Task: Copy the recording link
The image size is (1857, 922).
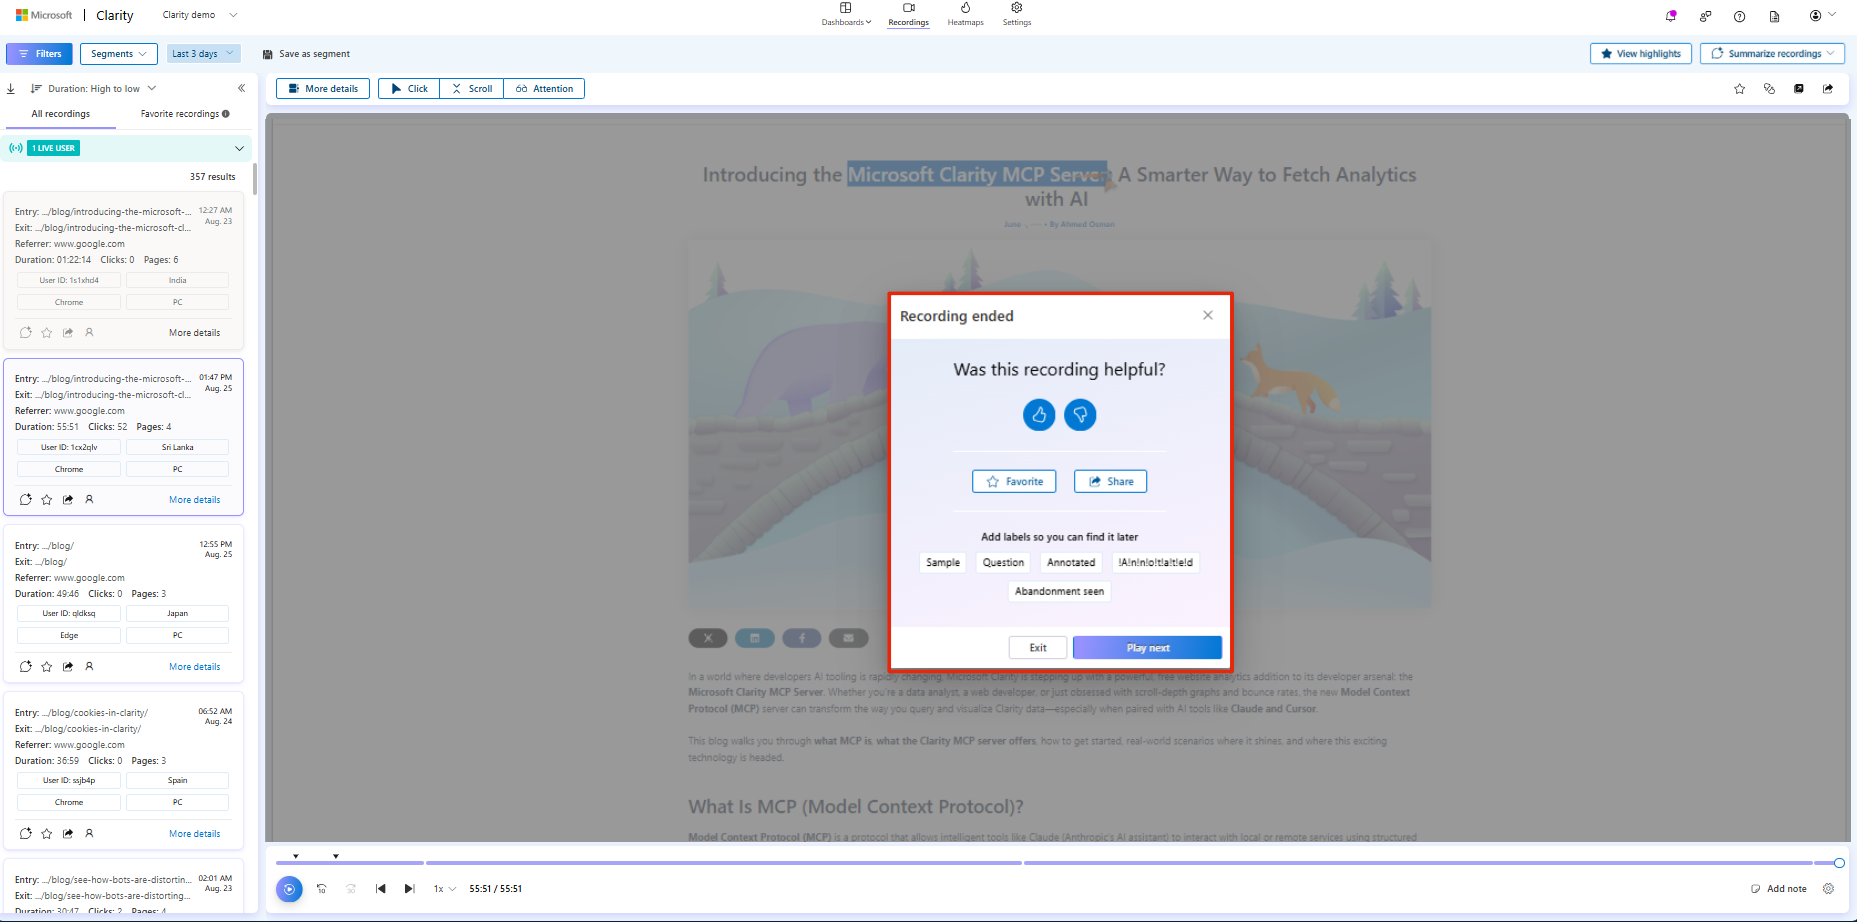Action: 1769,88
